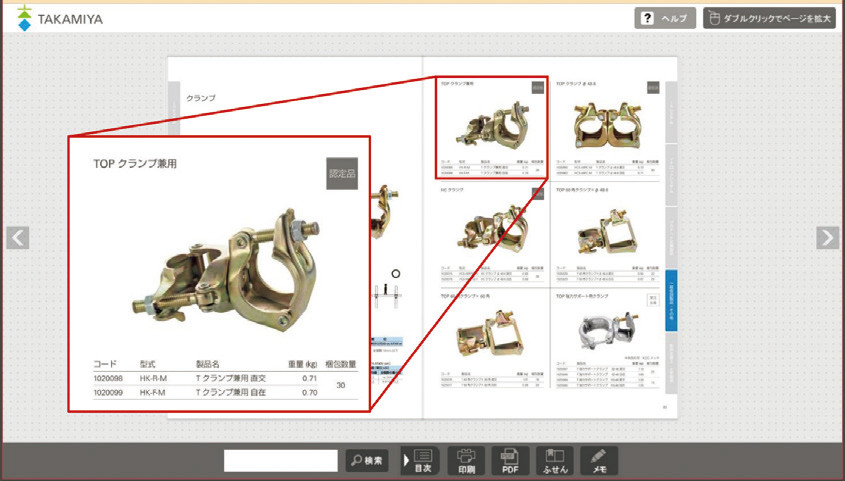Click the 検索 search button
The image size is (845, 481).
[x=367, y=461]
